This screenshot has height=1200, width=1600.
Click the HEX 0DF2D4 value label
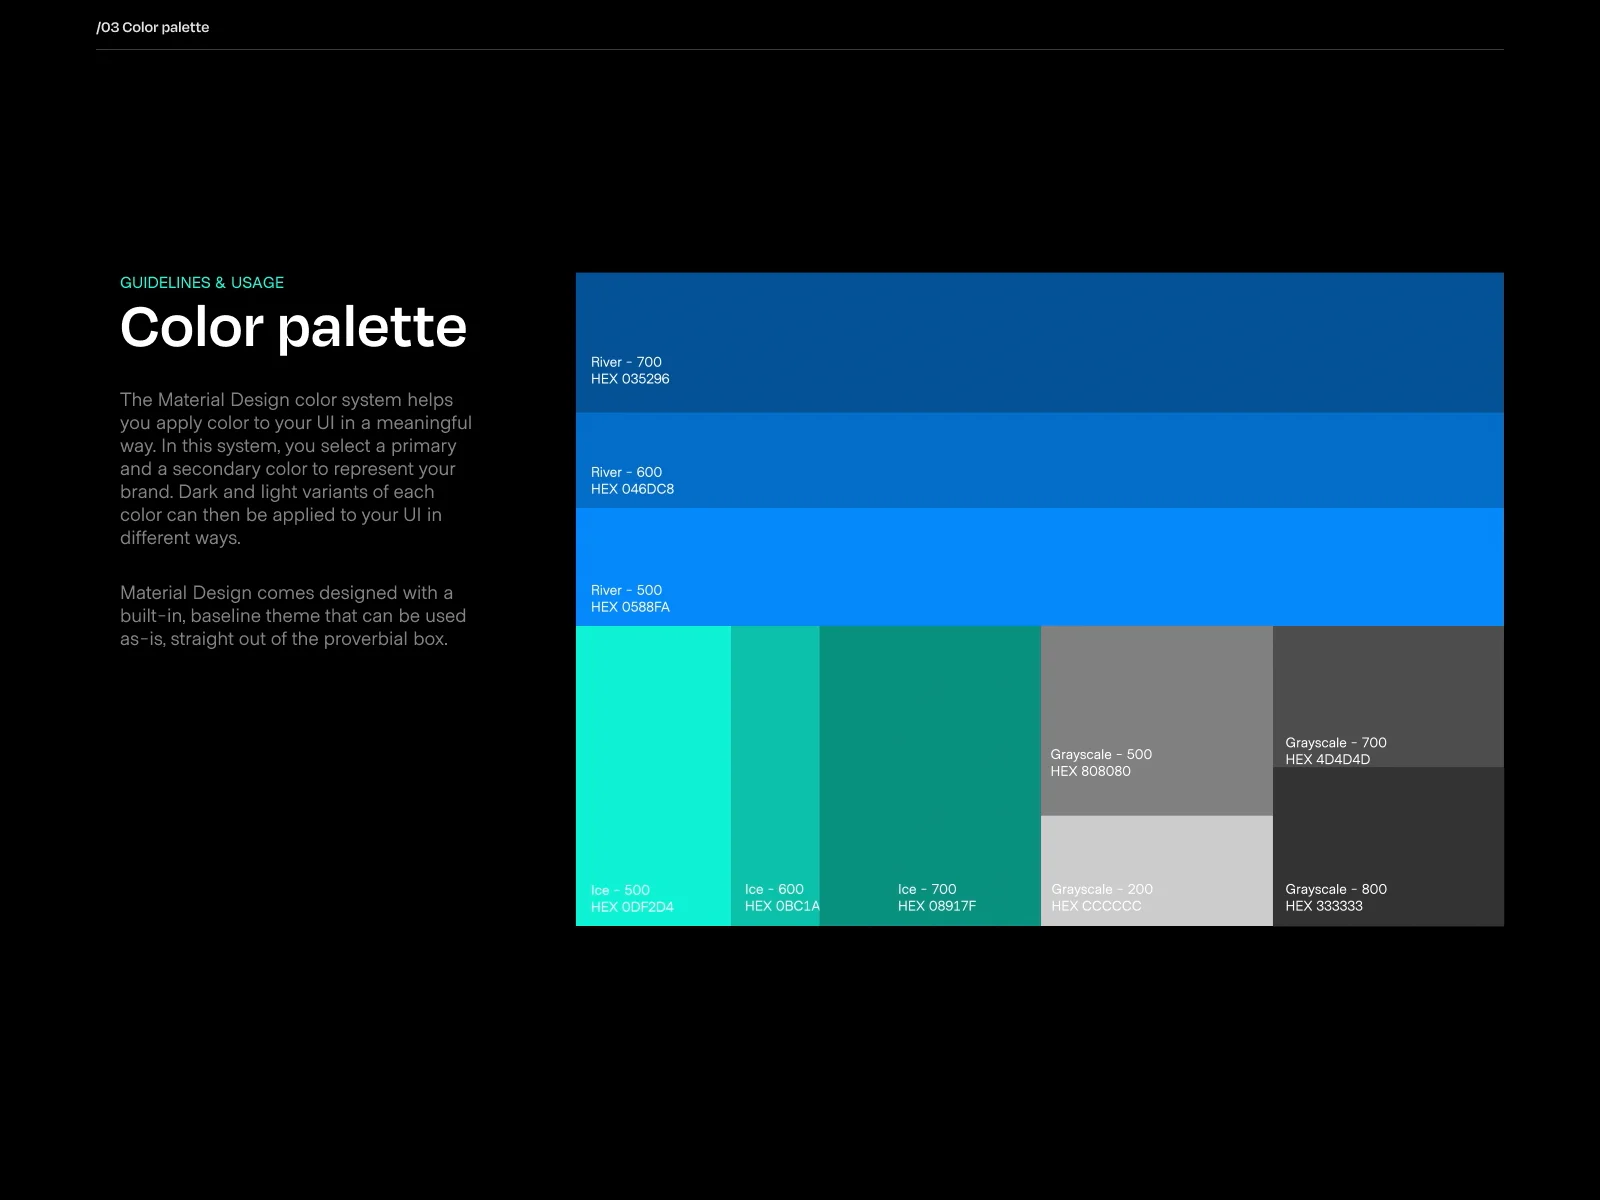(x=631, y=906)
